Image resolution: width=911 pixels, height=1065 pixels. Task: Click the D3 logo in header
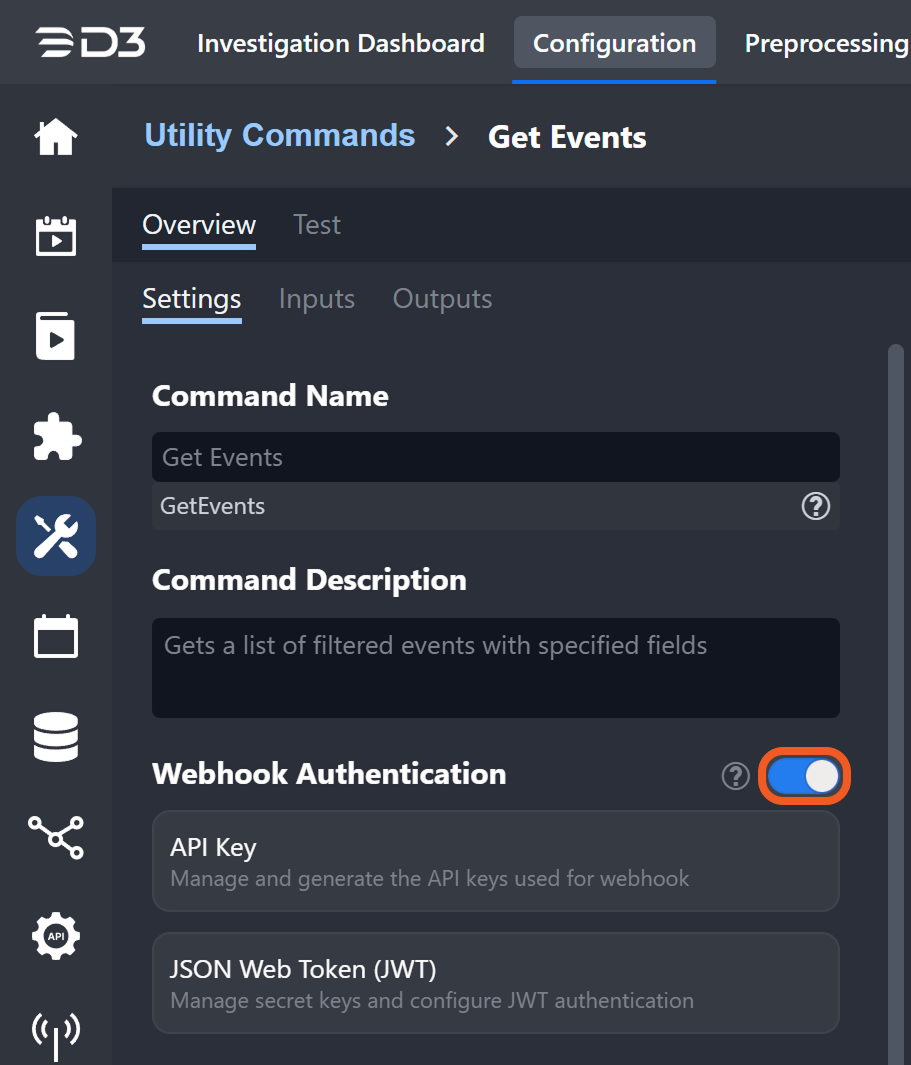(90, 43)
